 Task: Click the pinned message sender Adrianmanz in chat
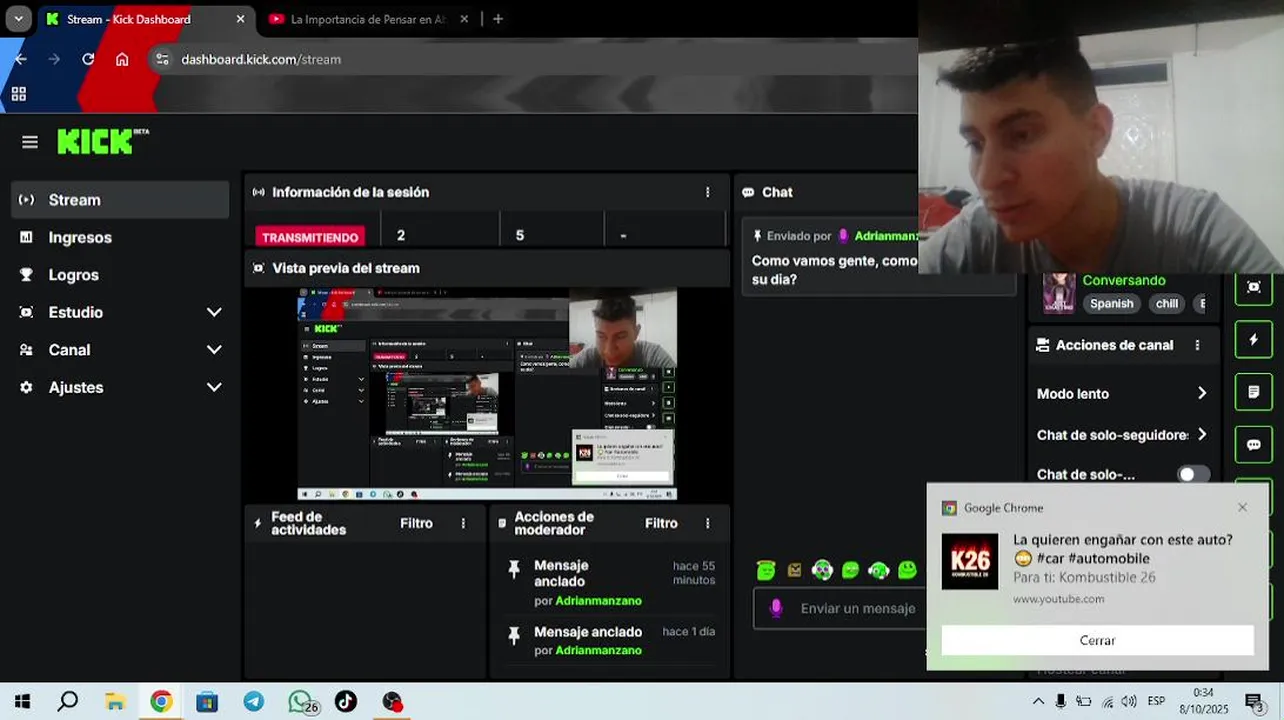click(885, 236)
